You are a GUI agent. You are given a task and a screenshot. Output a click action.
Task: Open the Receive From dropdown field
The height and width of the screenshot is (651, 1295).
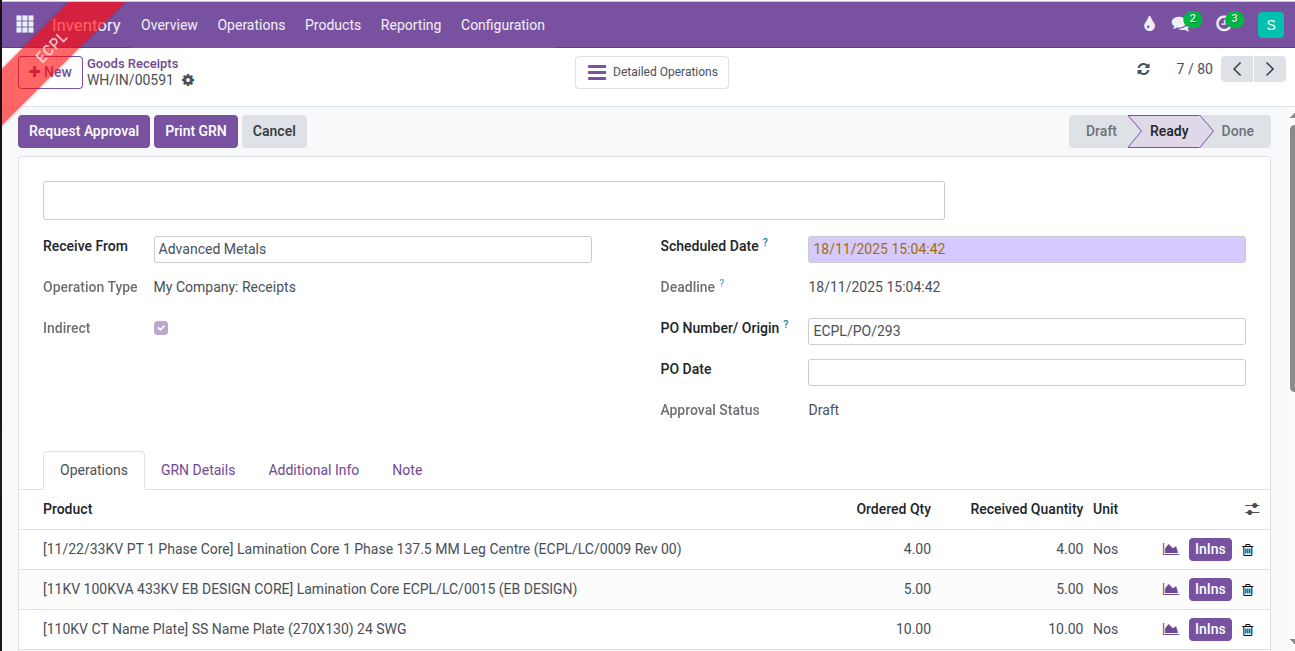click(x=372, y=249)
